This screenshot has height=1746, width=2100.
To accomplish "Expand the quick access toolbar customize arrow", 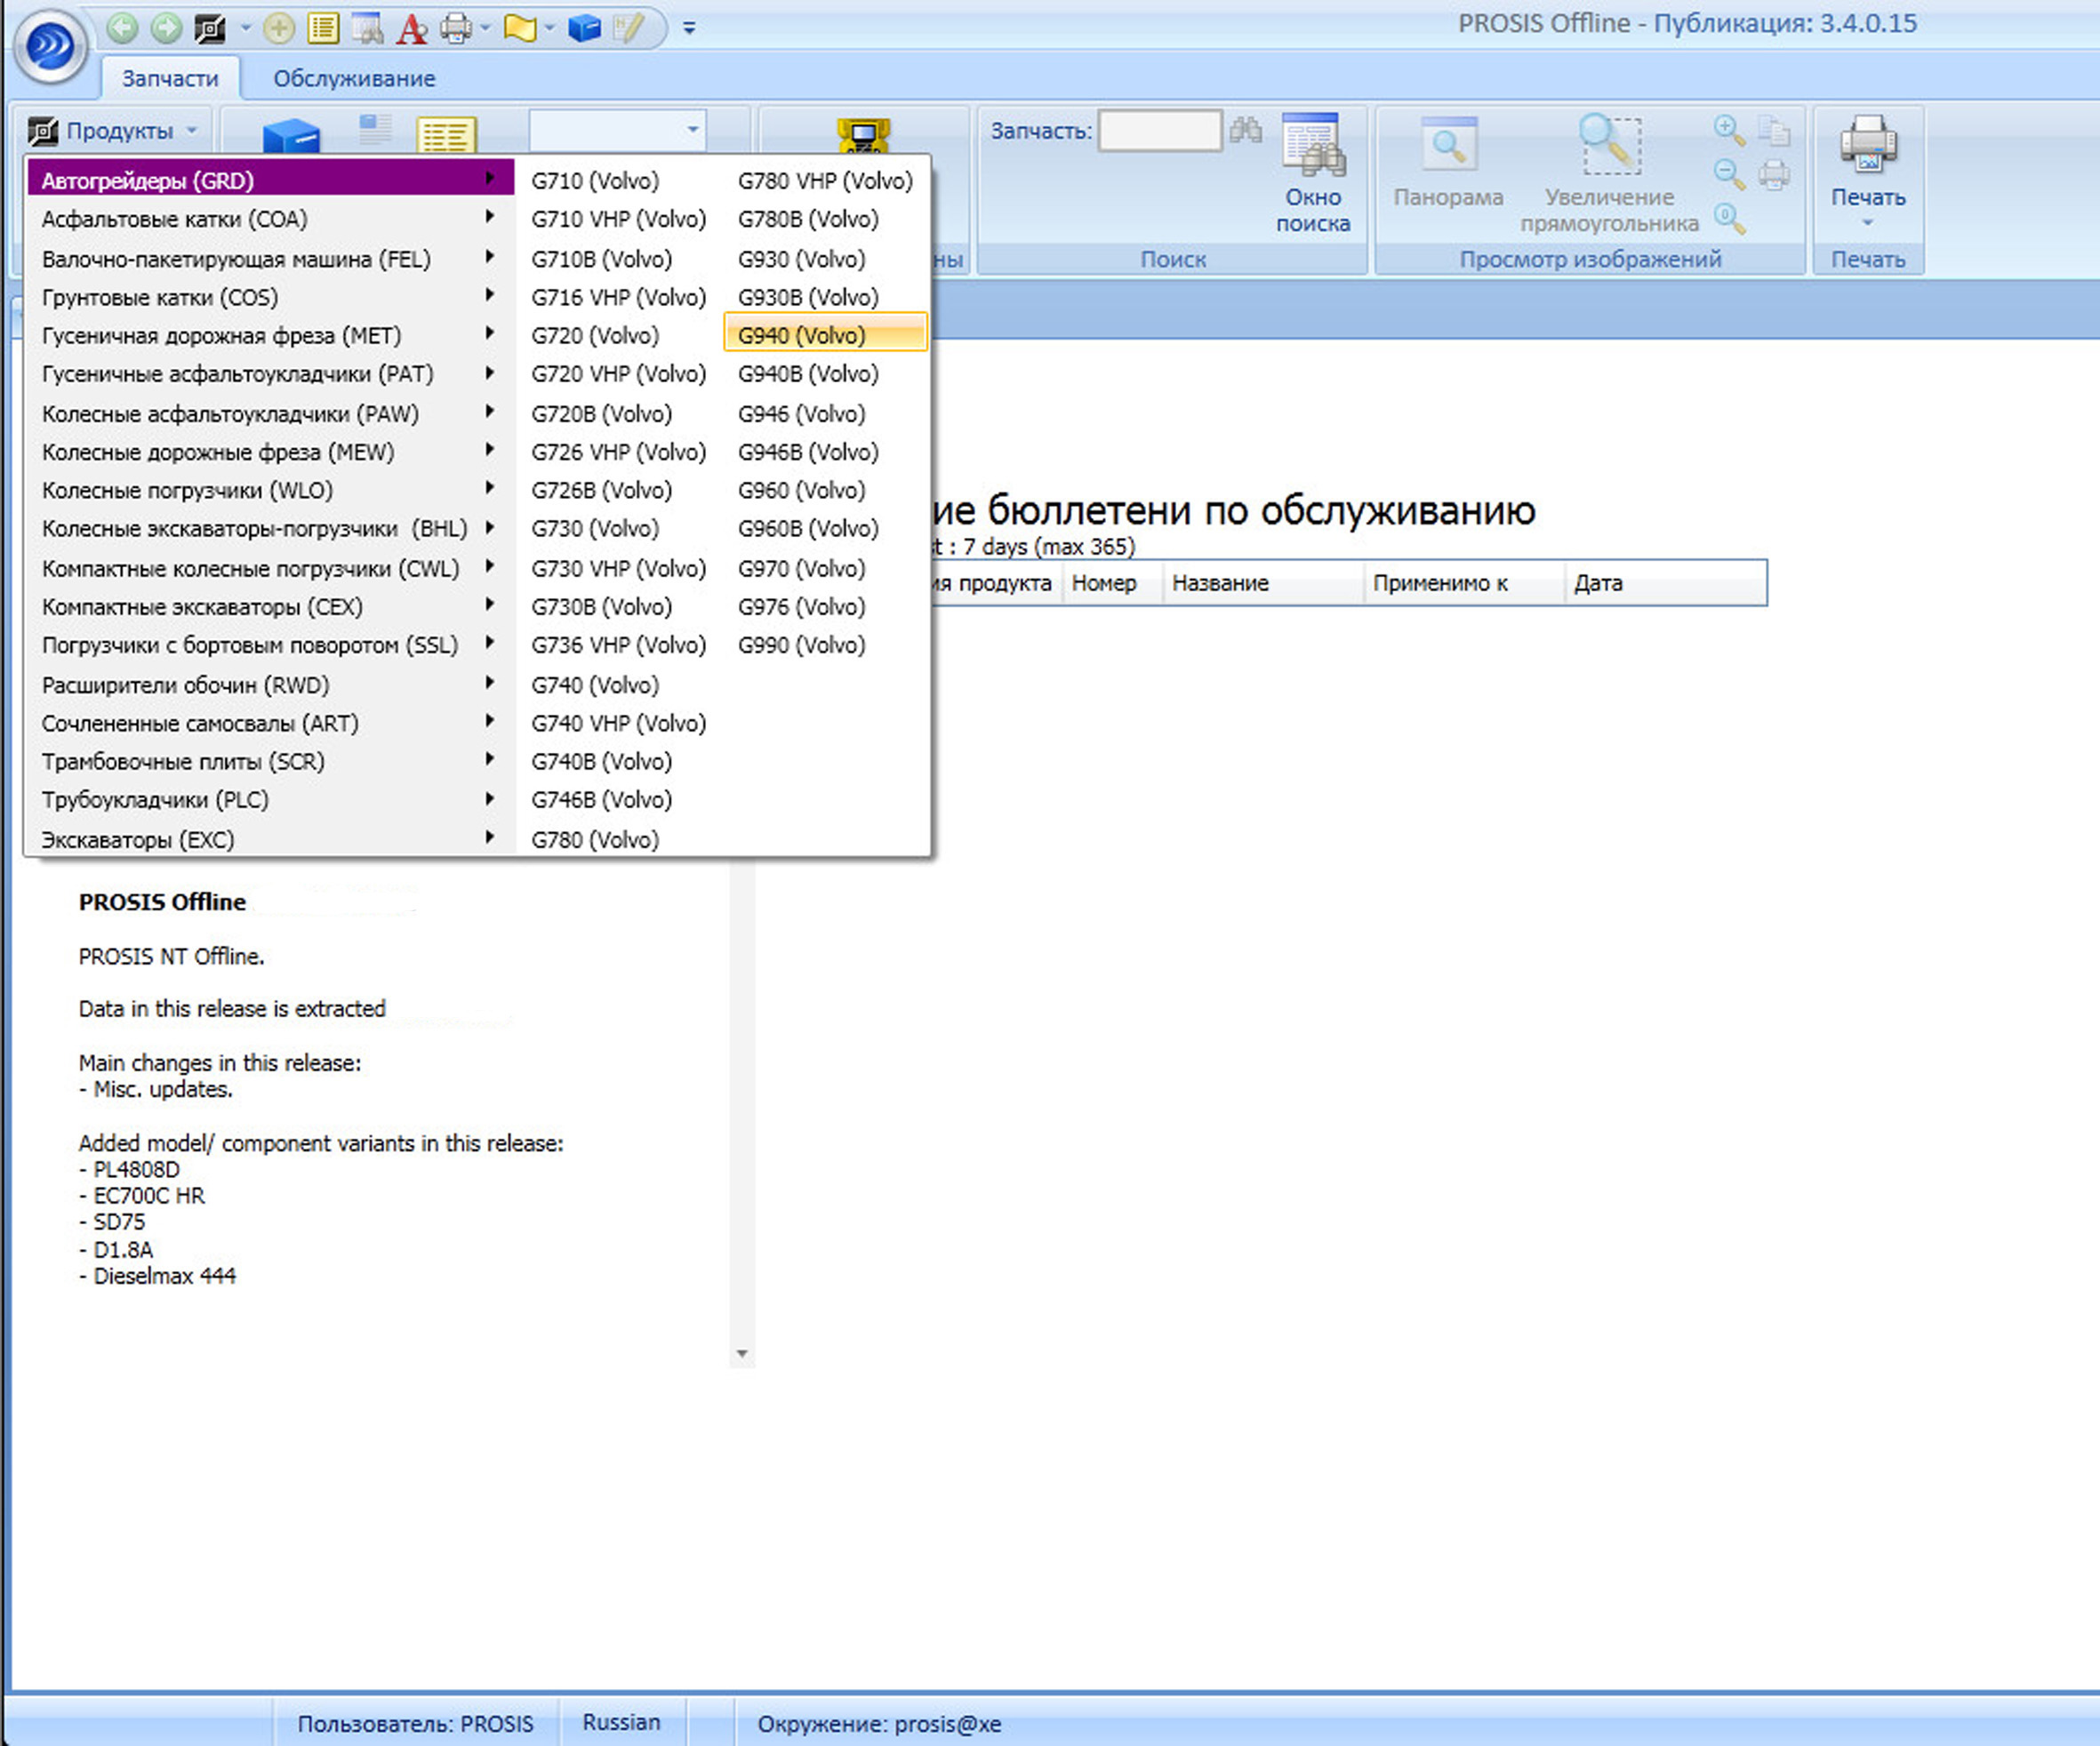I will click(689, 28).
